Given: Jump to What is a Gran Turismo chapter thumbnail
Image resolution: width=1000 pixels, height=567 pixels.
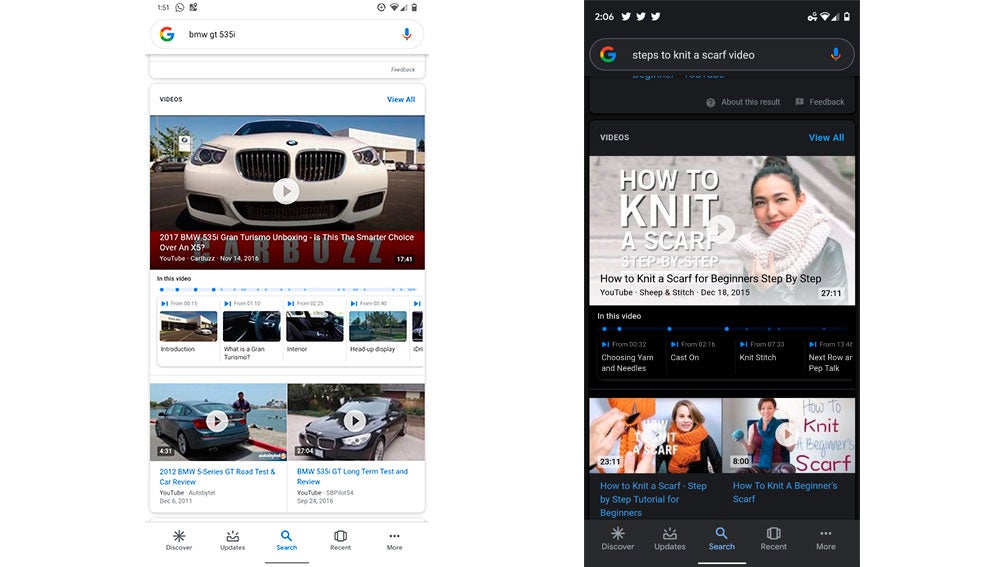Looking at the screenshot, I should (x=251, y=327).
